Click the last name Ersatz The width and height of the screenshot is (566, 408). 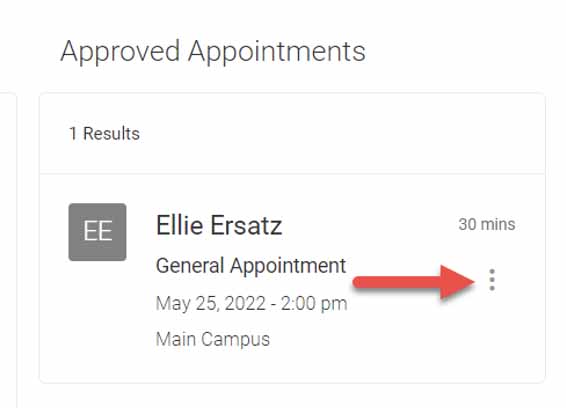pyautogui.click(x=246, y=225)
